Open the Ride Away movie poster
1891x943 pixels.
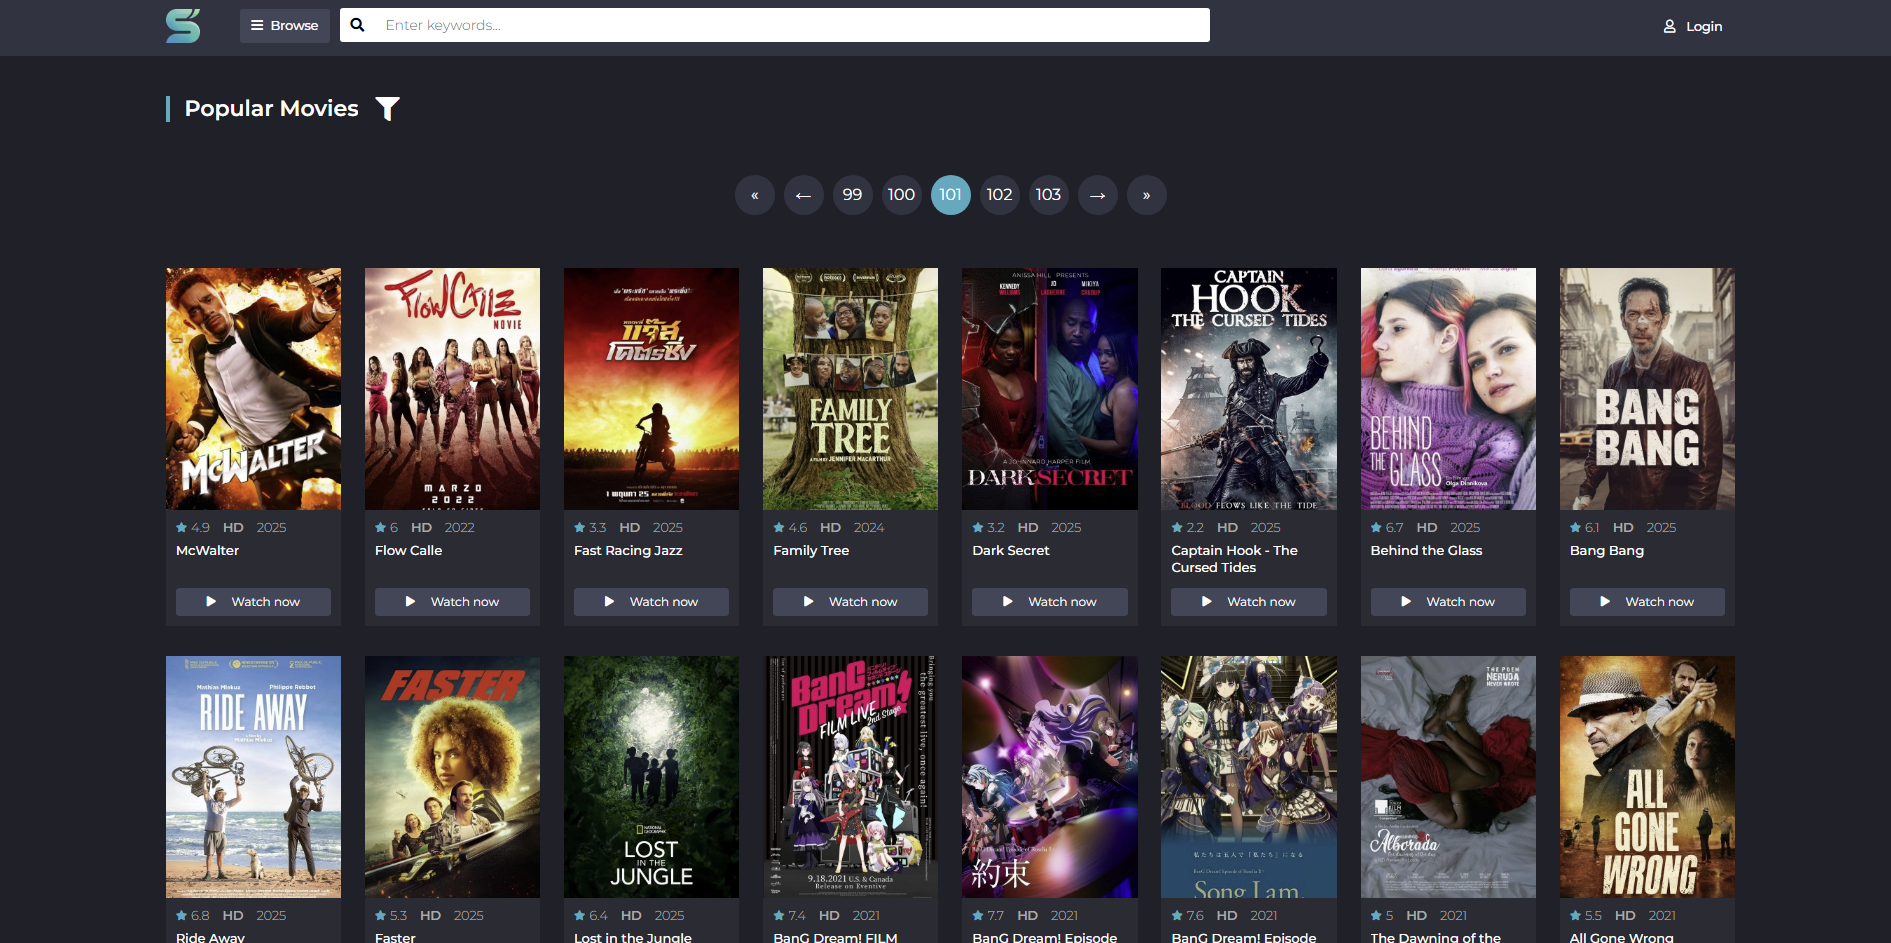(252, 777)
